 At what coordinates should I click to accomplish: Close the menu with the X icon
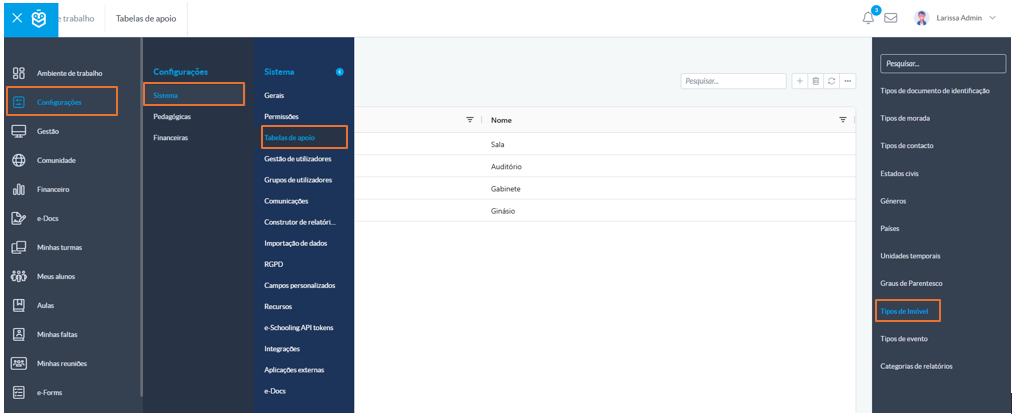18,18
